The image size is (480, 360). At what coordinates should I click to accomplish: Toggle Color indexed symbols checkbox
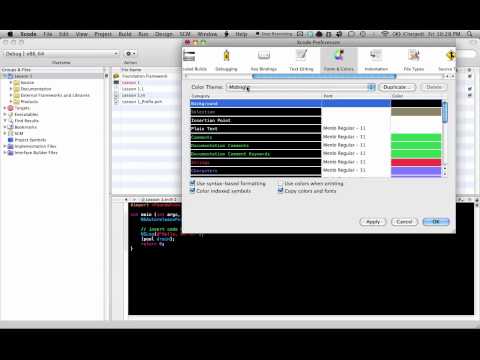click(x=192, y=191)
